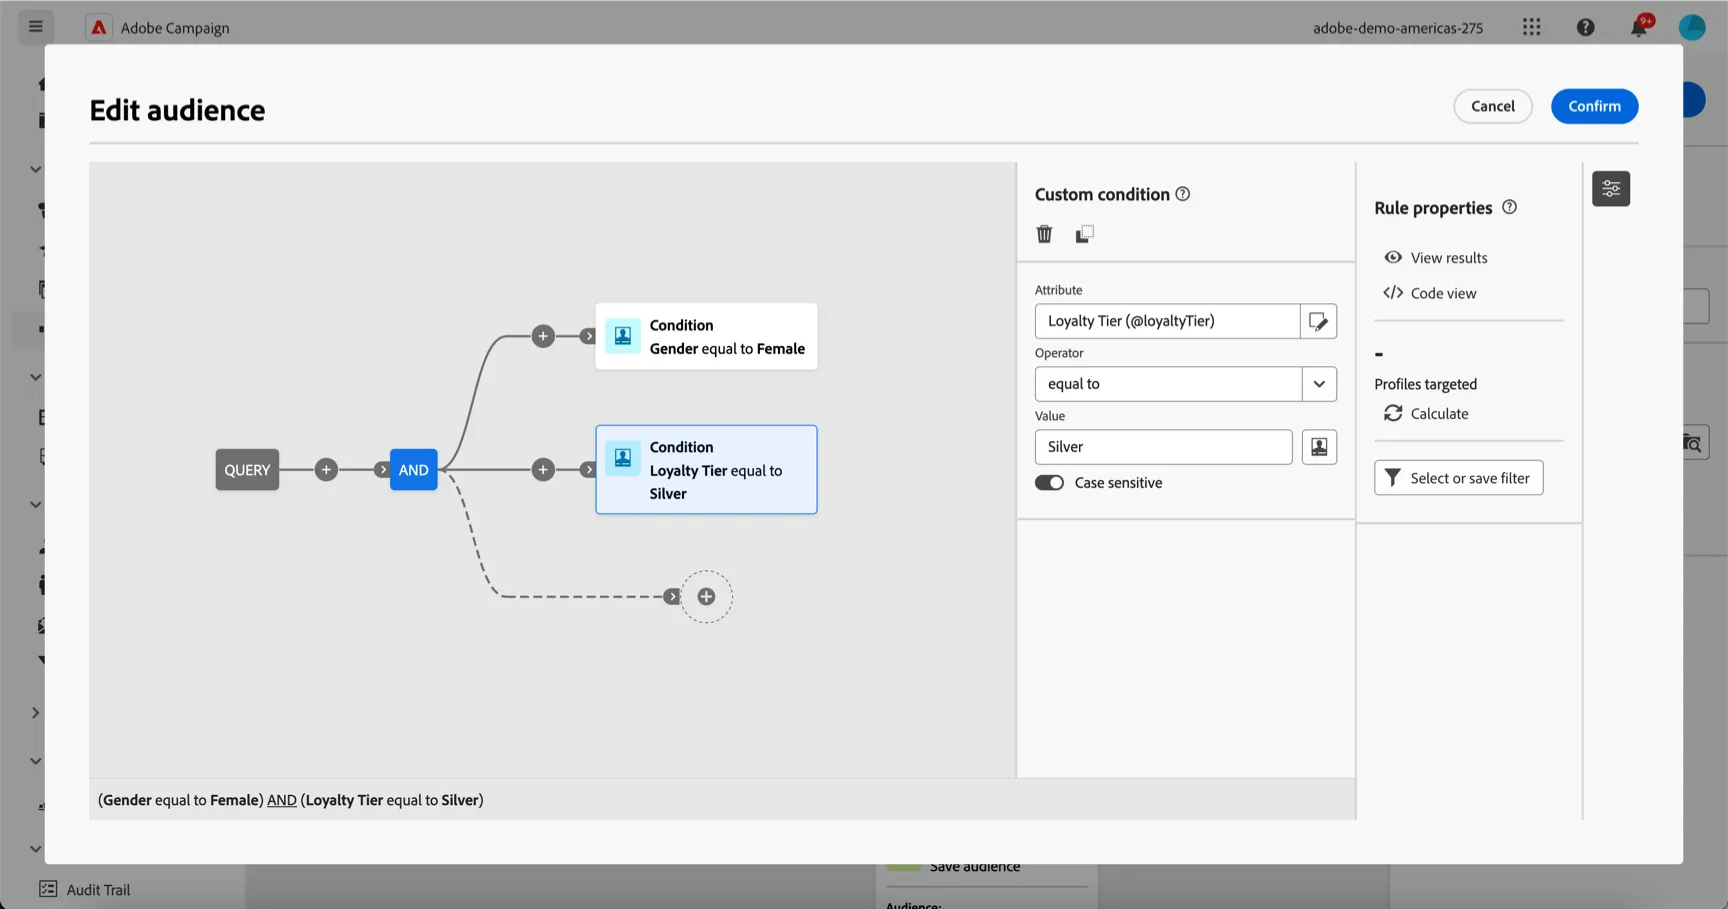Click the Attribute field Loyalty Tier
Viewport: 1728px width, 909px height.
click(1167, 321)
